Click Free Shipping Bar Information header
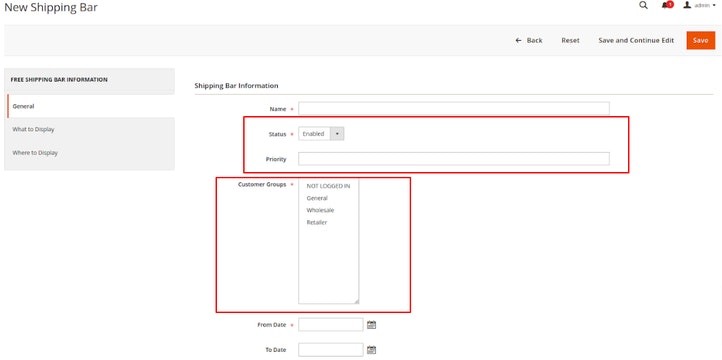722x360 pixels. click(x=59, y=80)
